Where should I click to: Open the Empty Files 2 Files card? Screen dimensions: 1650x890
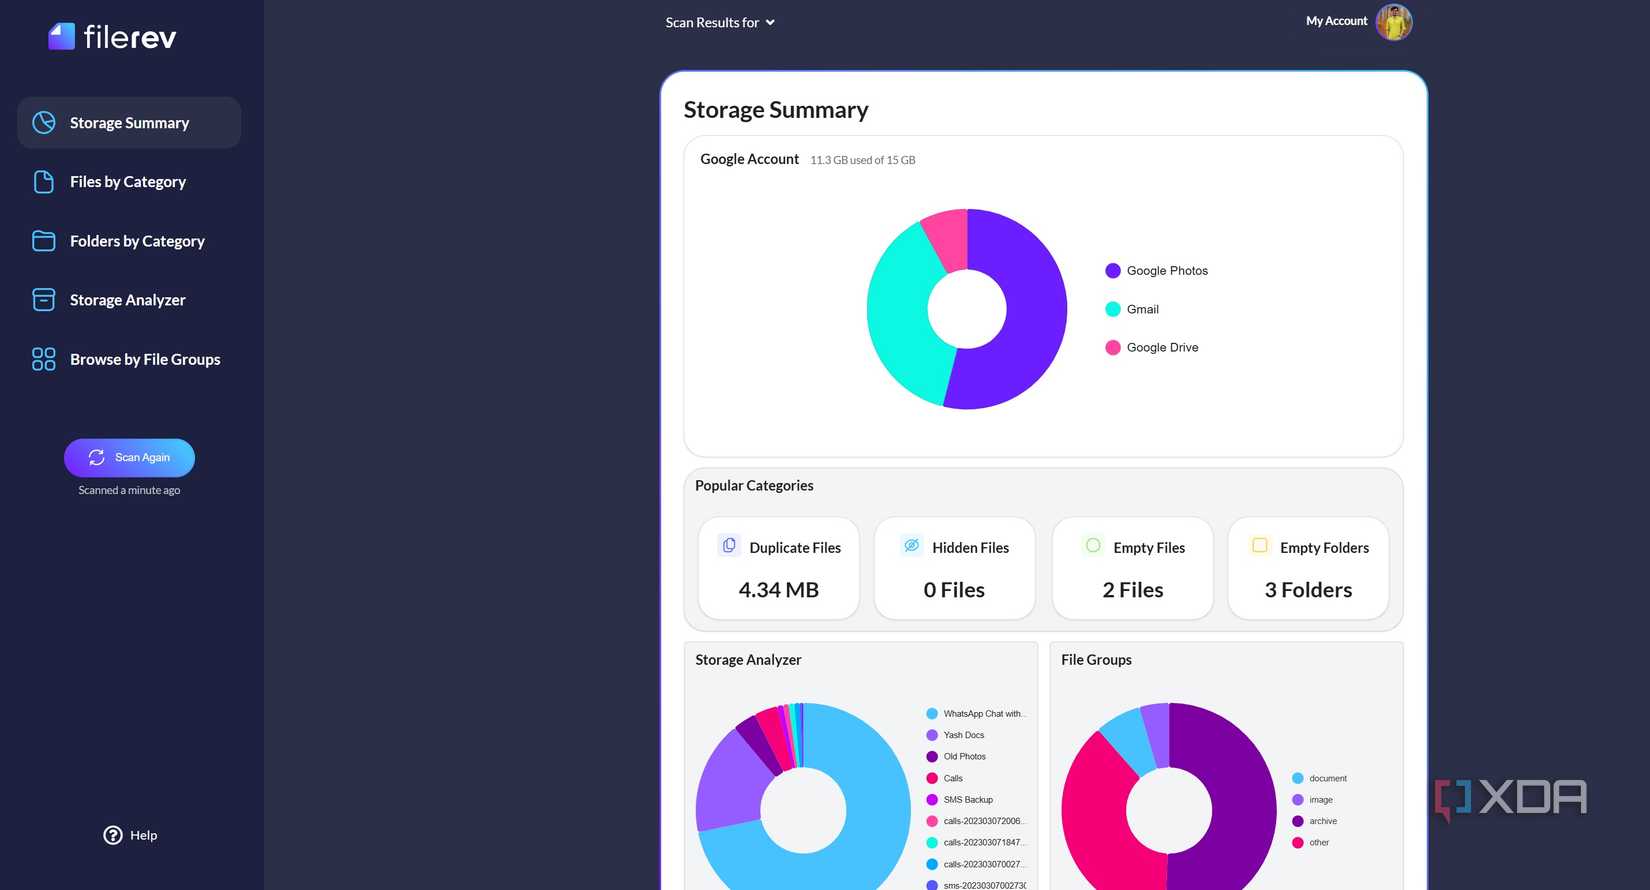[x=1133, y=568]
